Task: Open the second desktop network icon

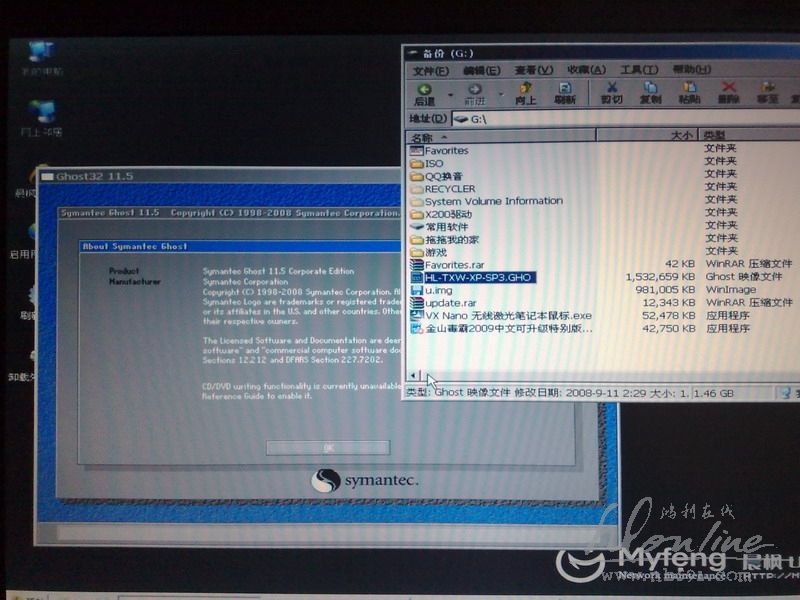Action: click(42, 112)
